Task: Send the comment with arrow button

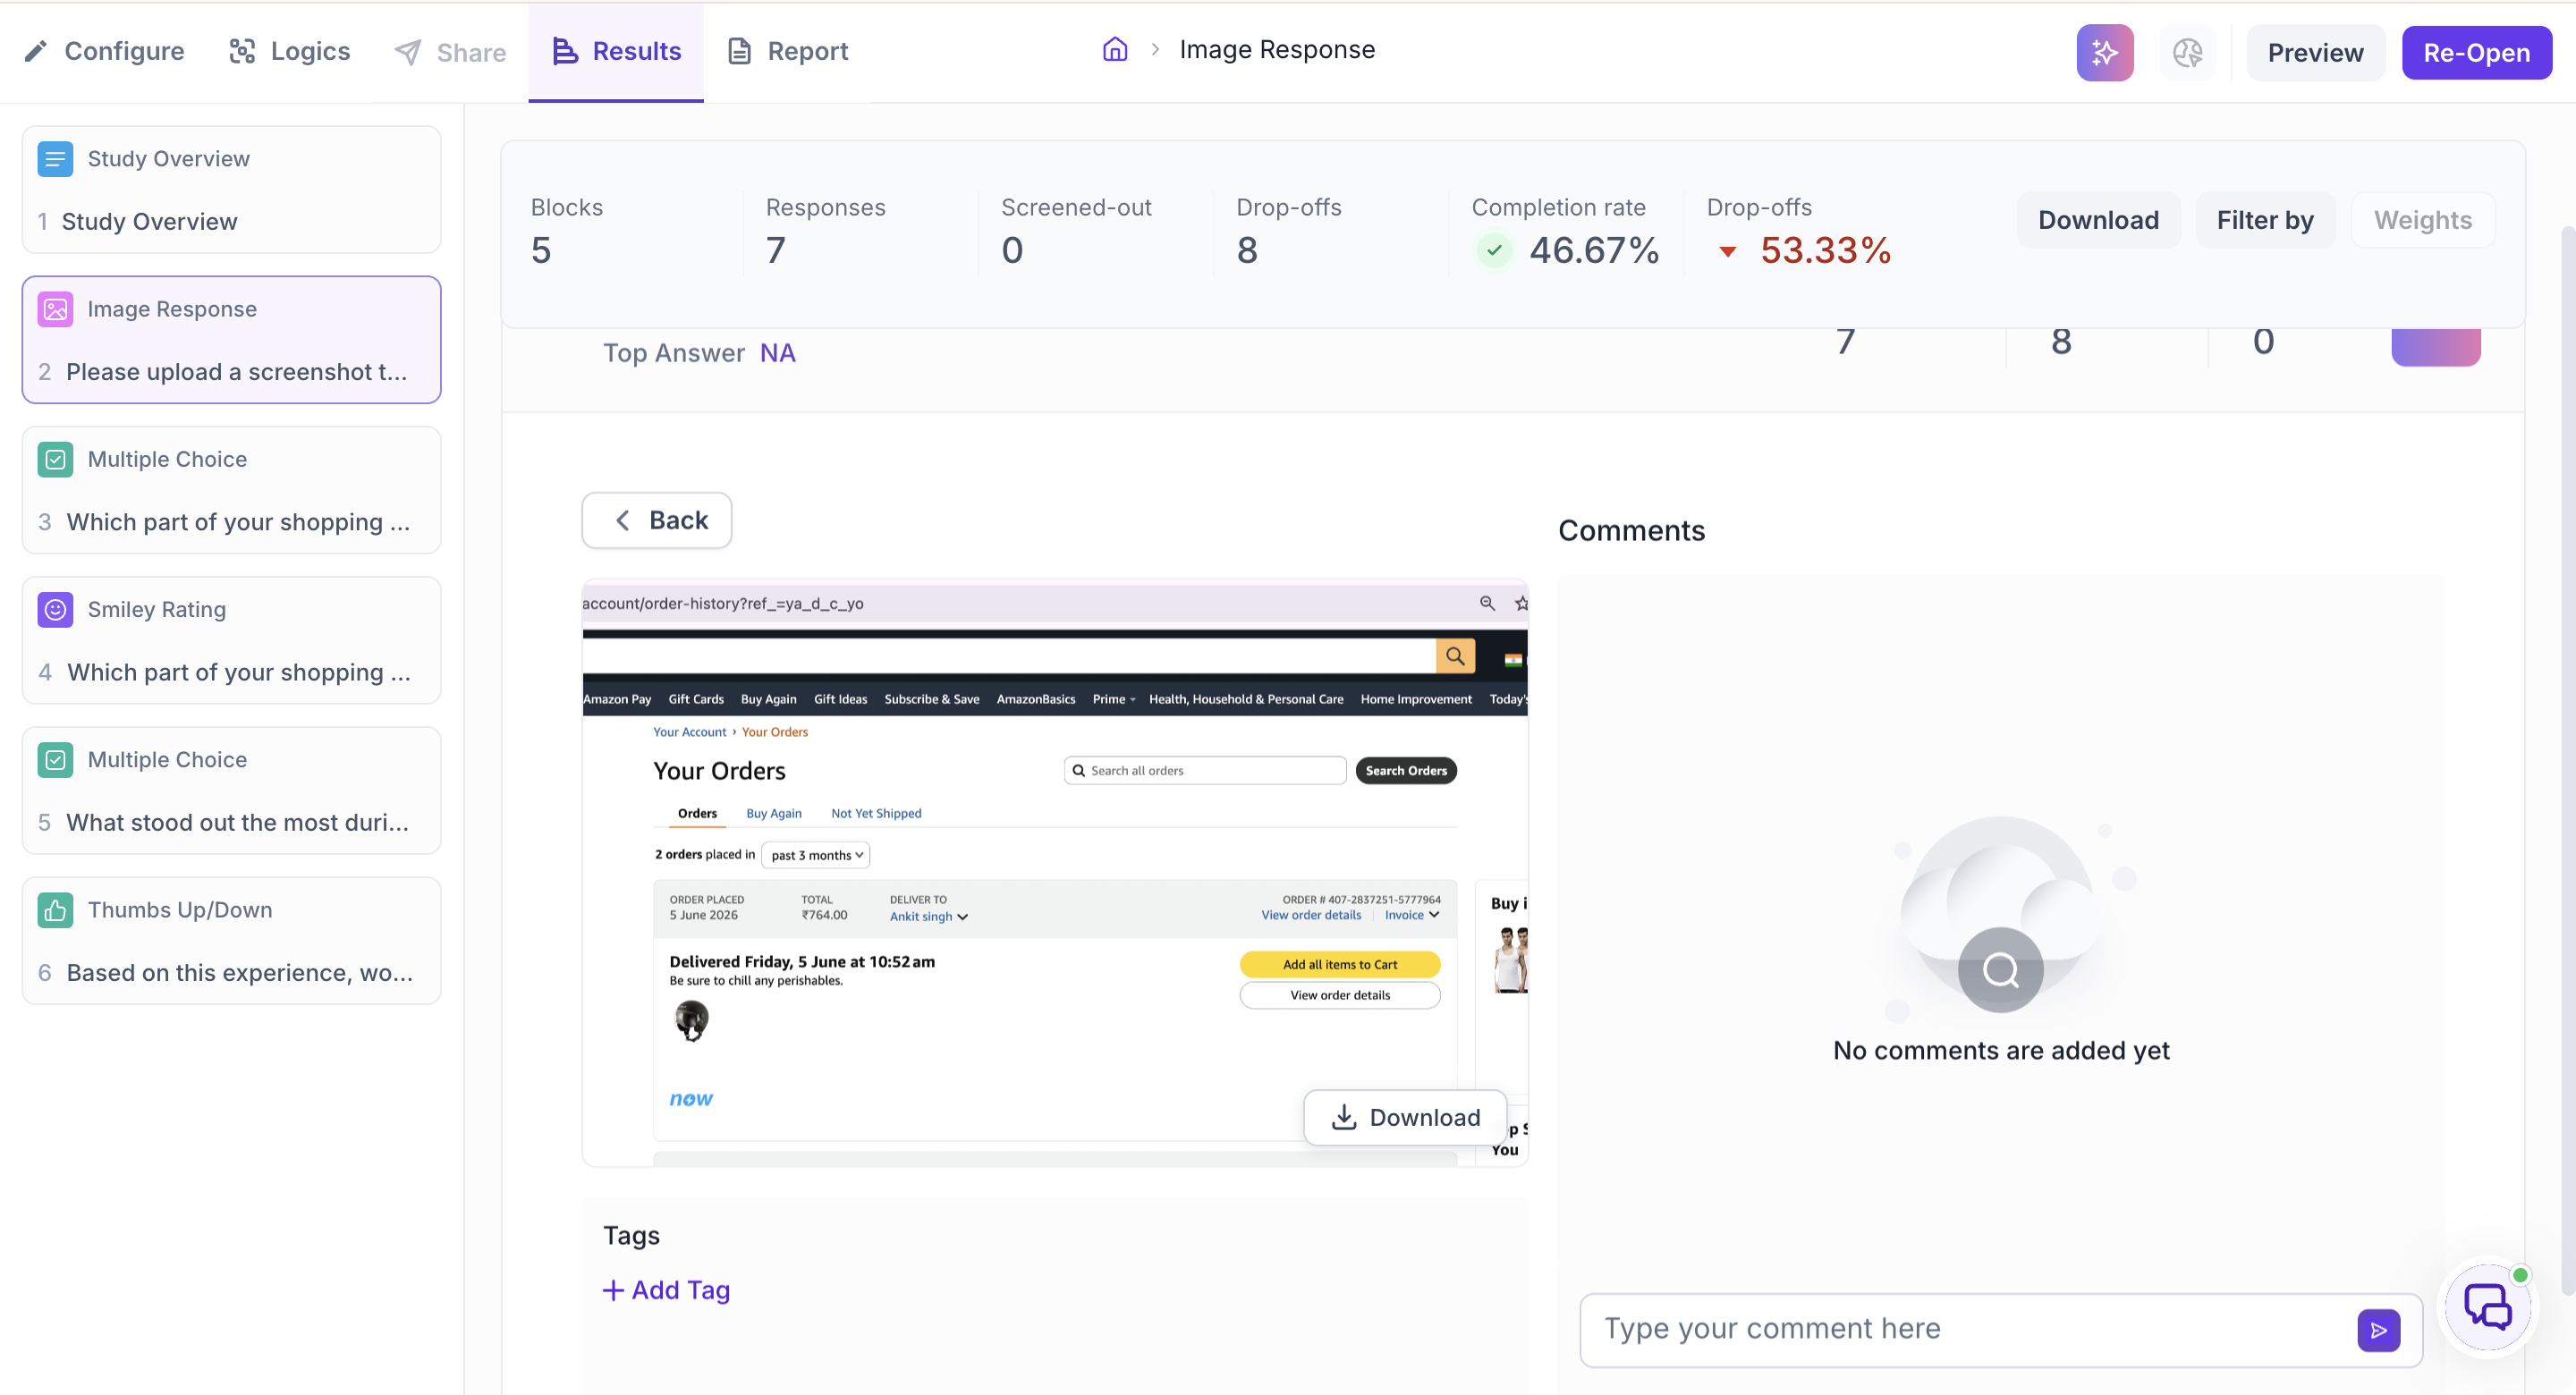Action: tap(2378, 1330)
